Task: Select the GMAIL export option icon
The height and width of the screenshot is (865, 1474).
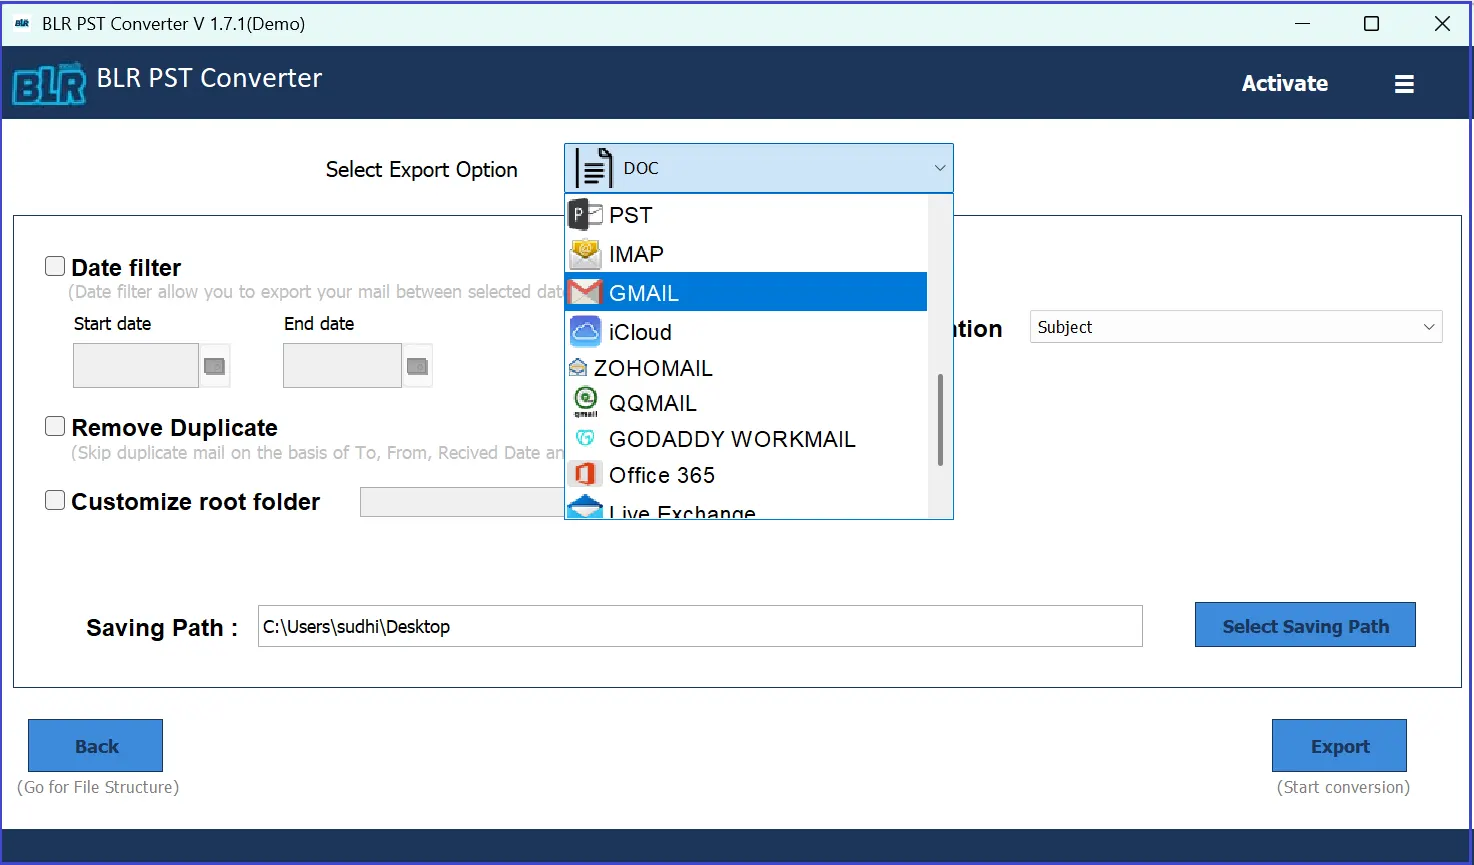Action: [585, 292]
